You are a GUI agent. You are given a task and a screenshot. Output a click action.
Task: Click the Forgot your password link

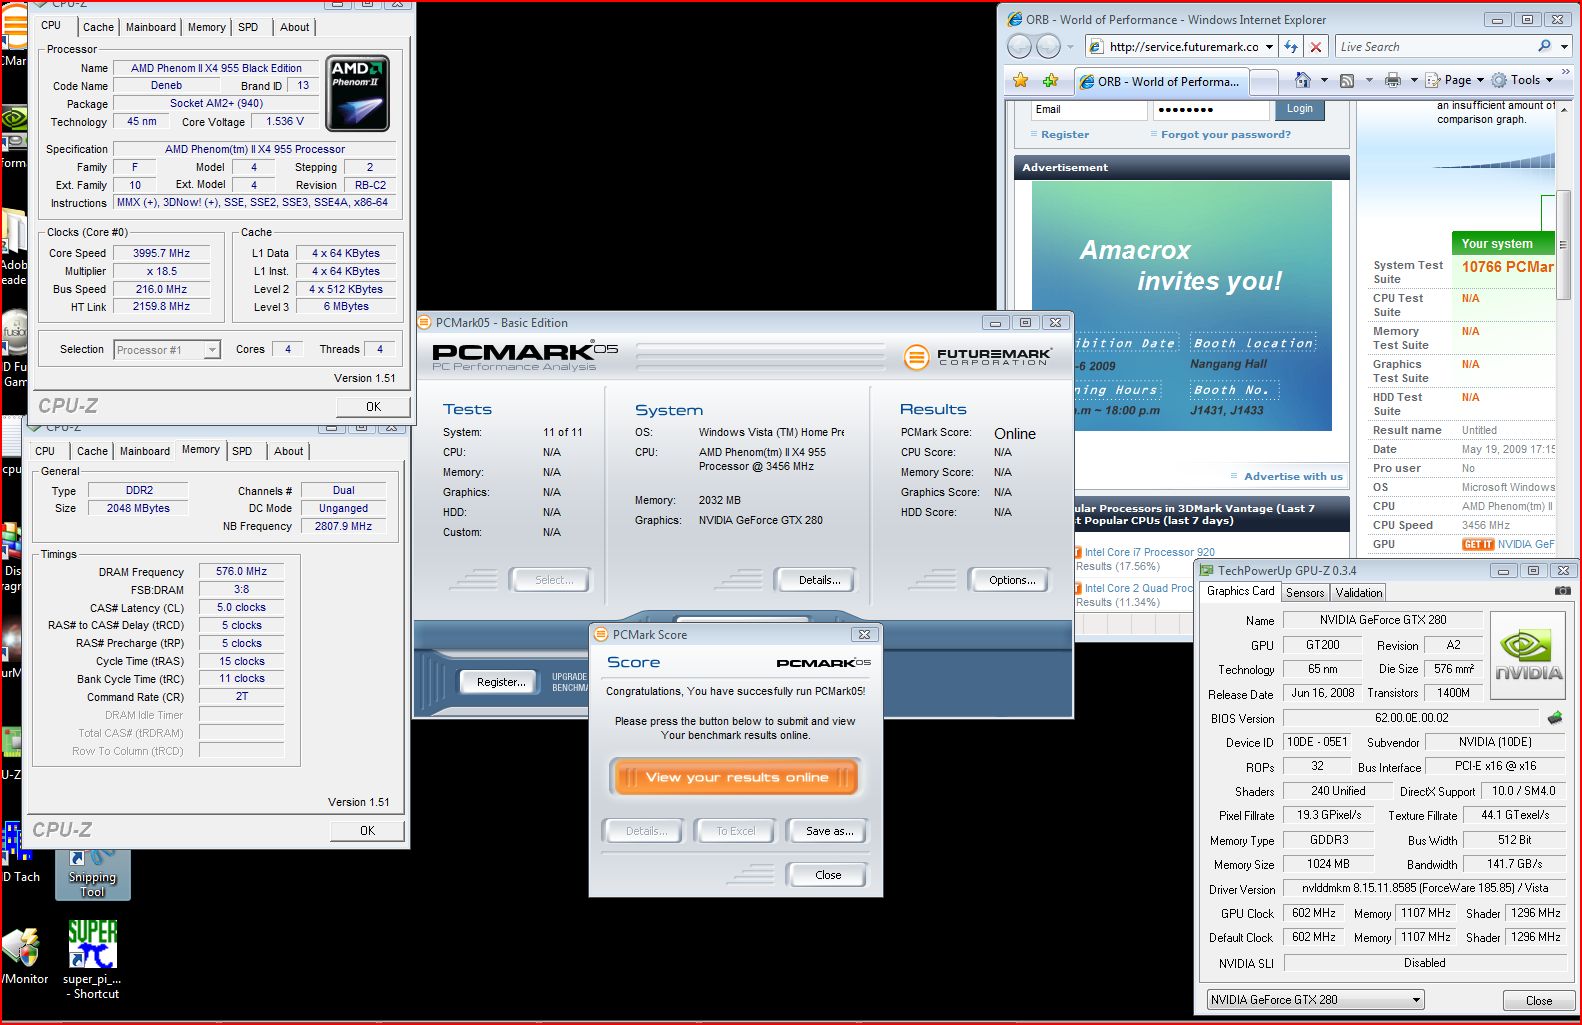tap(1225, 134)
